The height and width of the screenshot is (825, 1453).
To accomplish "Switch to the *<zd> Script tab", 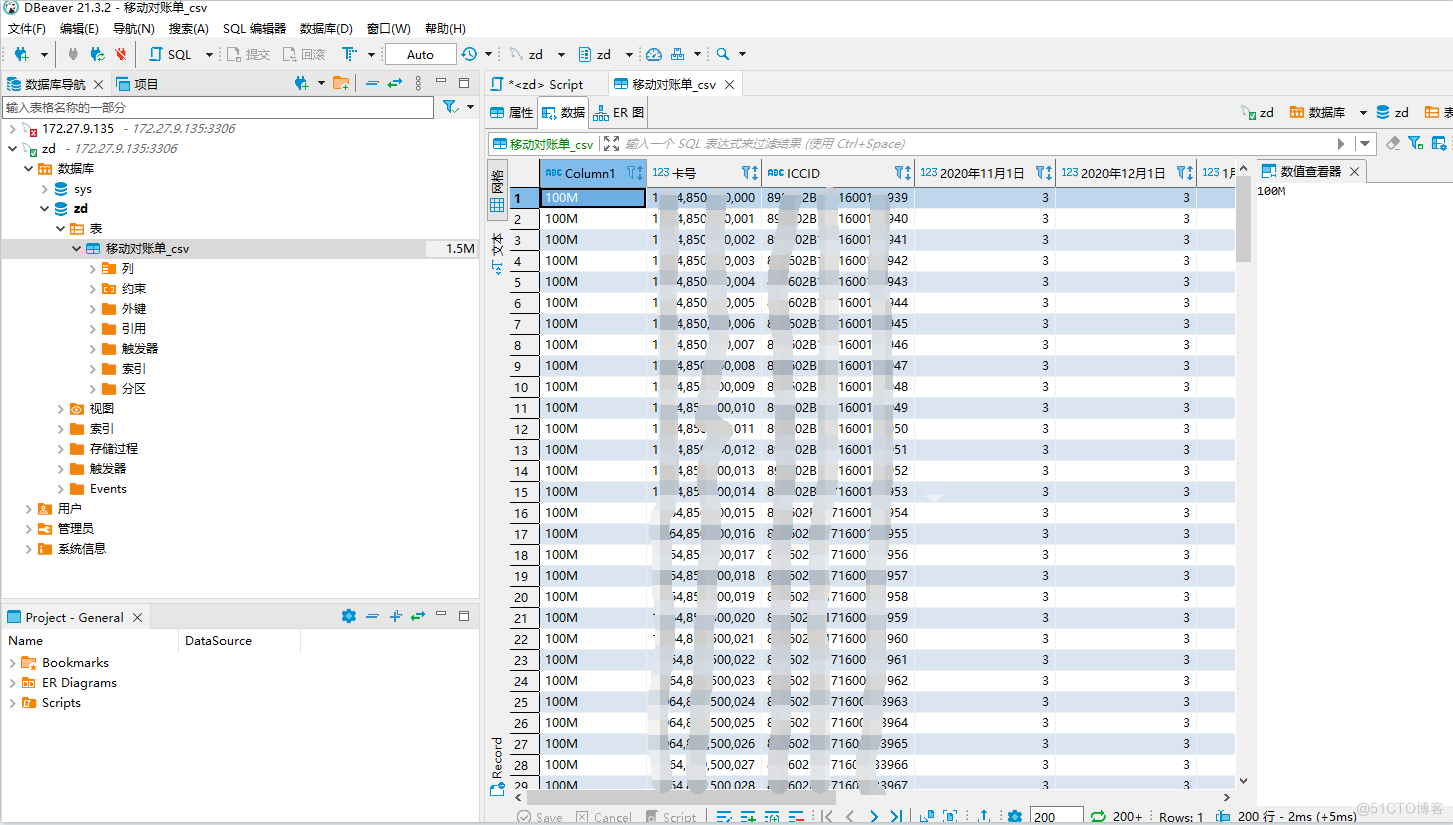I will tap(547, 84).
